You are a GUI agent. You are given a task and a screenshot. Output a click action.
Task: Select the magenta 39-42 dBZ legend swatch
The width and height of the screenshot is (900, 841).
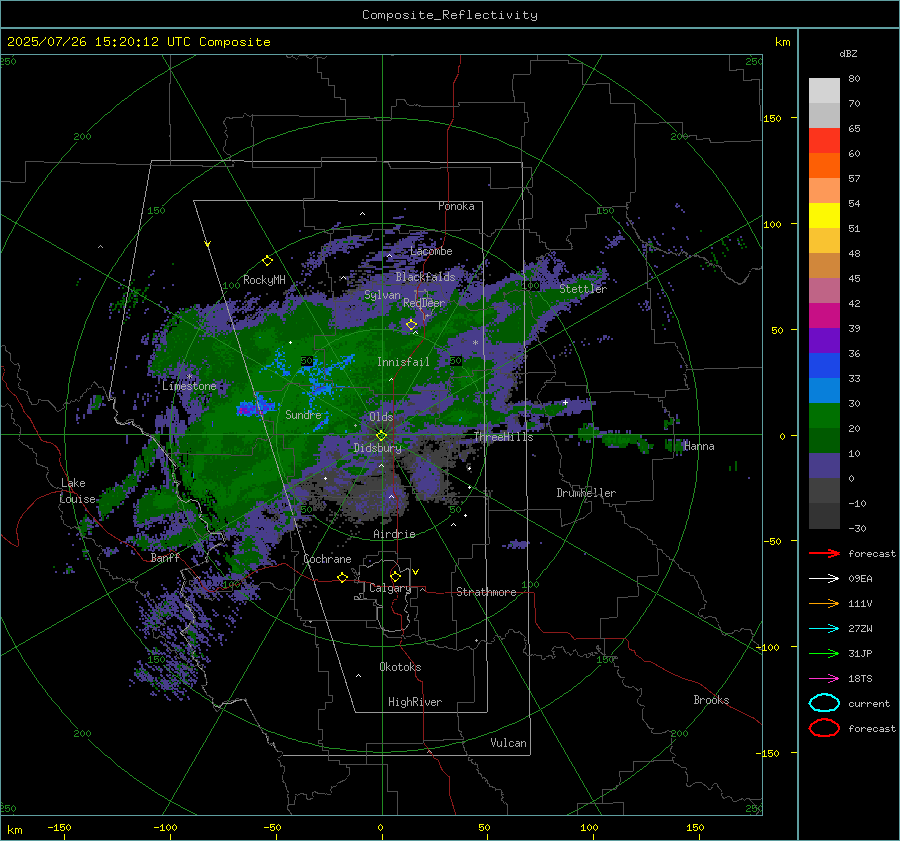(824, 315)
